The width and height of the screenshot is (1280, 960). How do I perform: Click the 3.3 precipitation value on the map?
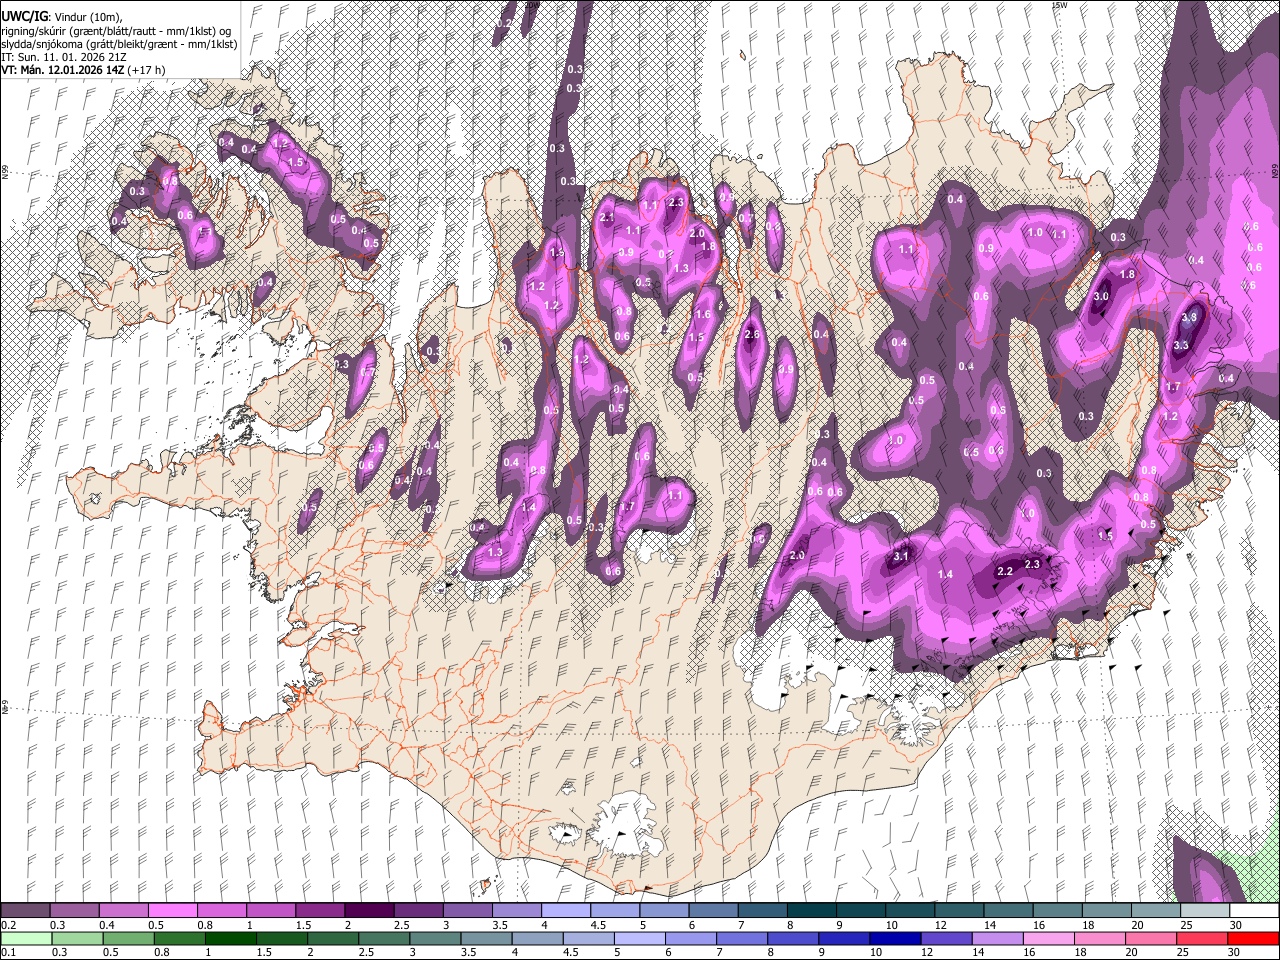click(x=1180, y=345)
